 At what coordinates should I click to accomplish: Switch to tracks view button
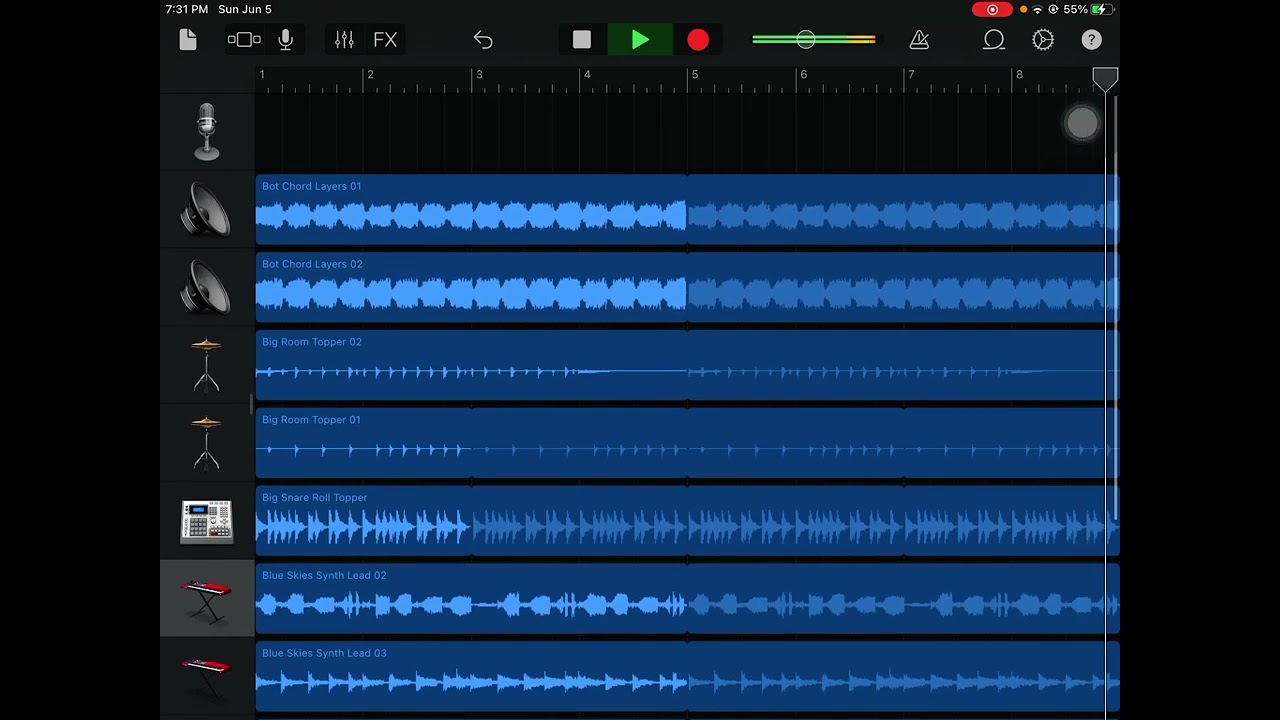click(244, 40)
